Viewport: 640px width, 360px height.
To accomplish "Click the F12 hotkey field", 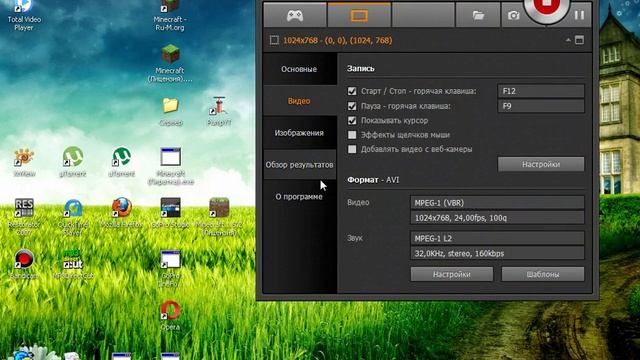I will [541, 91].
